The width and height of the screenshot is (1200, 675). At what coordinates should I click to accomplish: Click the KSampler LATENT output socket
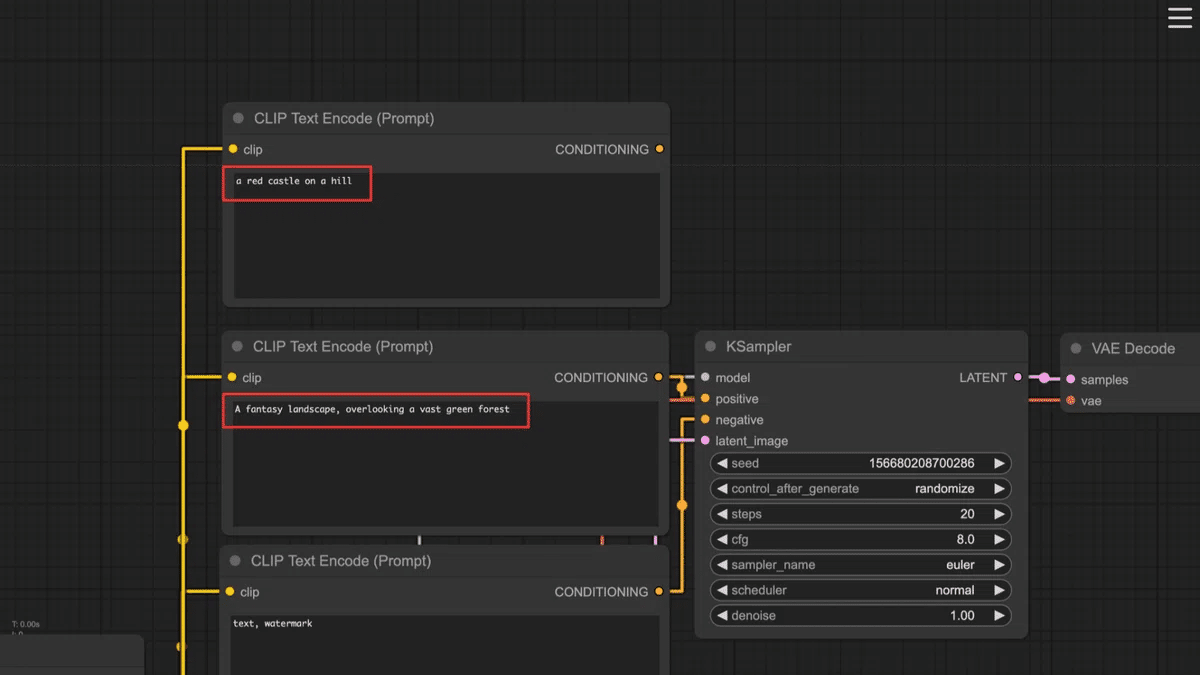click(x=1018, y=378)
